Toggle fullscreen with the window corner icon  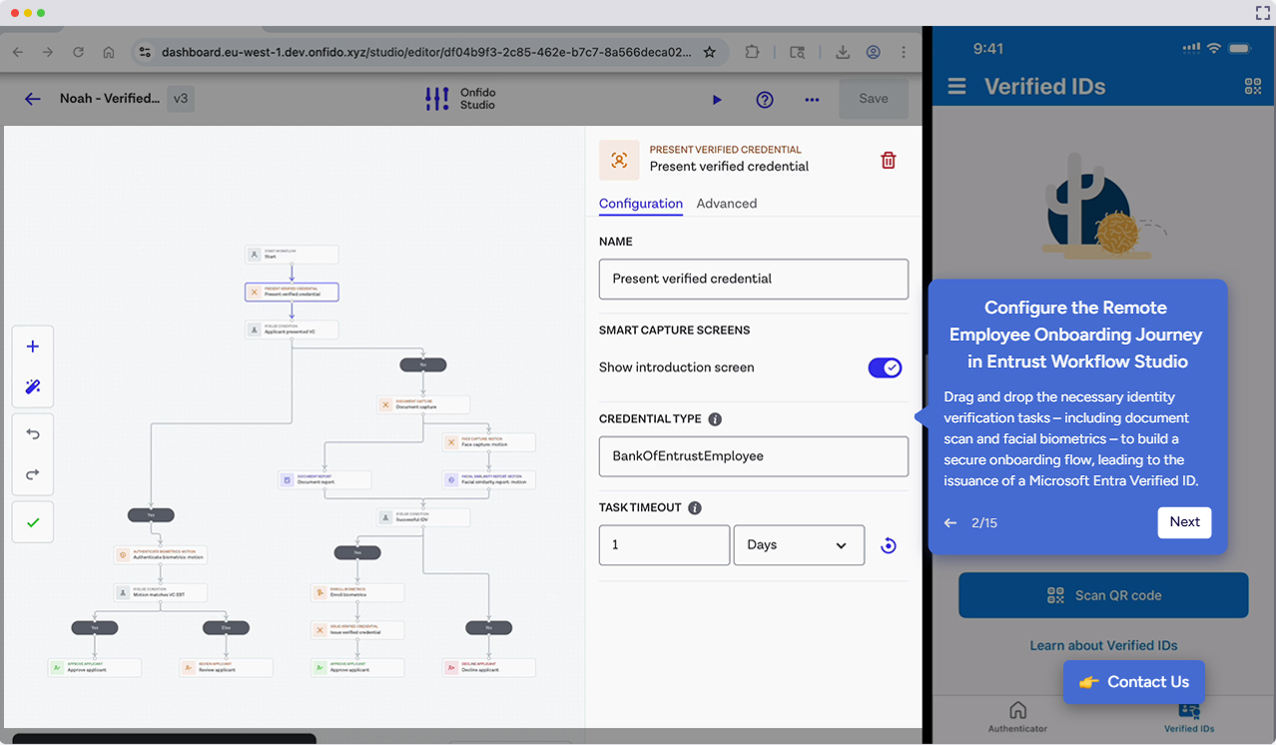click(1262, 13)
